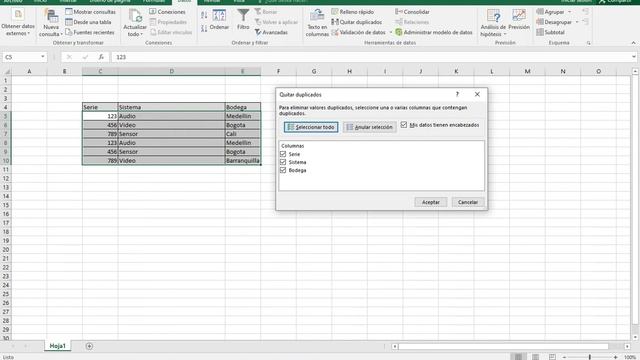The image size is (640, 360).
Task: Toggle Mis datos tienen encabezados checkbox
Action: point(404,124)
